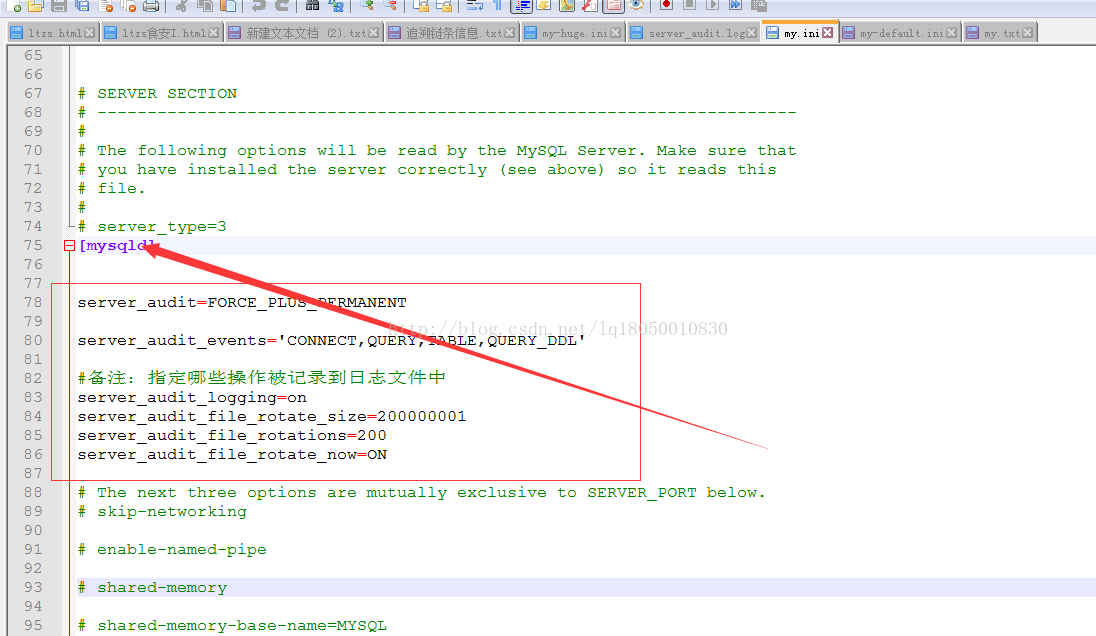Show all characters with pilcrow icon
The image size is (1096, 636).
coord(498,6)
